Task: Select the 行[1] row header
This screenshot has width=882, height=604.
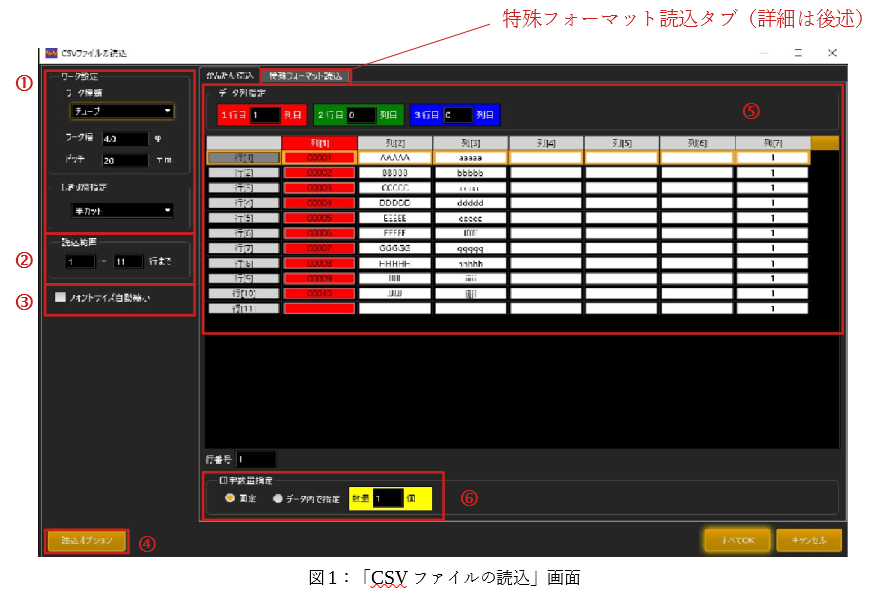Action: [244, 158]
